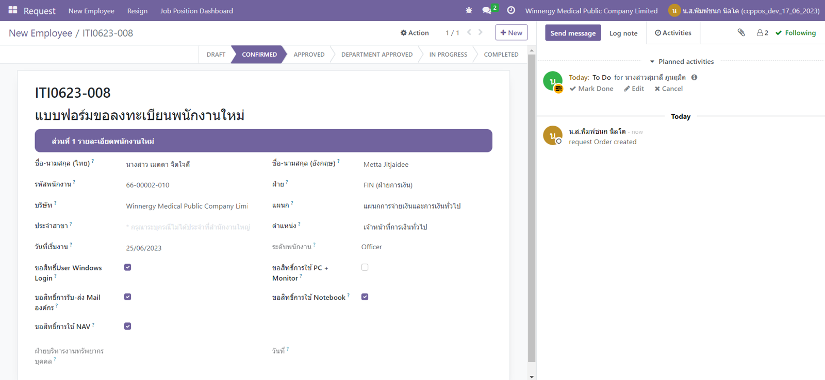
Task: Select the COMPLETED stage
Action: (501, 54)
